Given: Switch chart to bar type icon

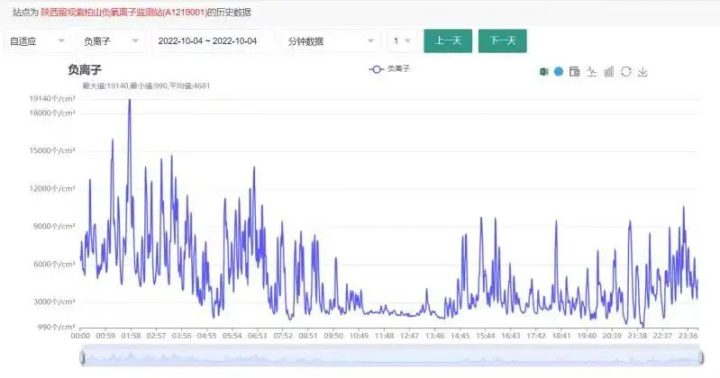Looking at the screenshot, I should click(609, 72).
